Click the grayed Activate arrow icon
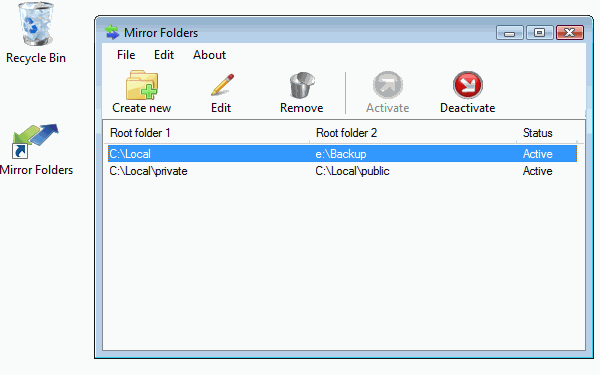600x375 pixels. (388, 85)
